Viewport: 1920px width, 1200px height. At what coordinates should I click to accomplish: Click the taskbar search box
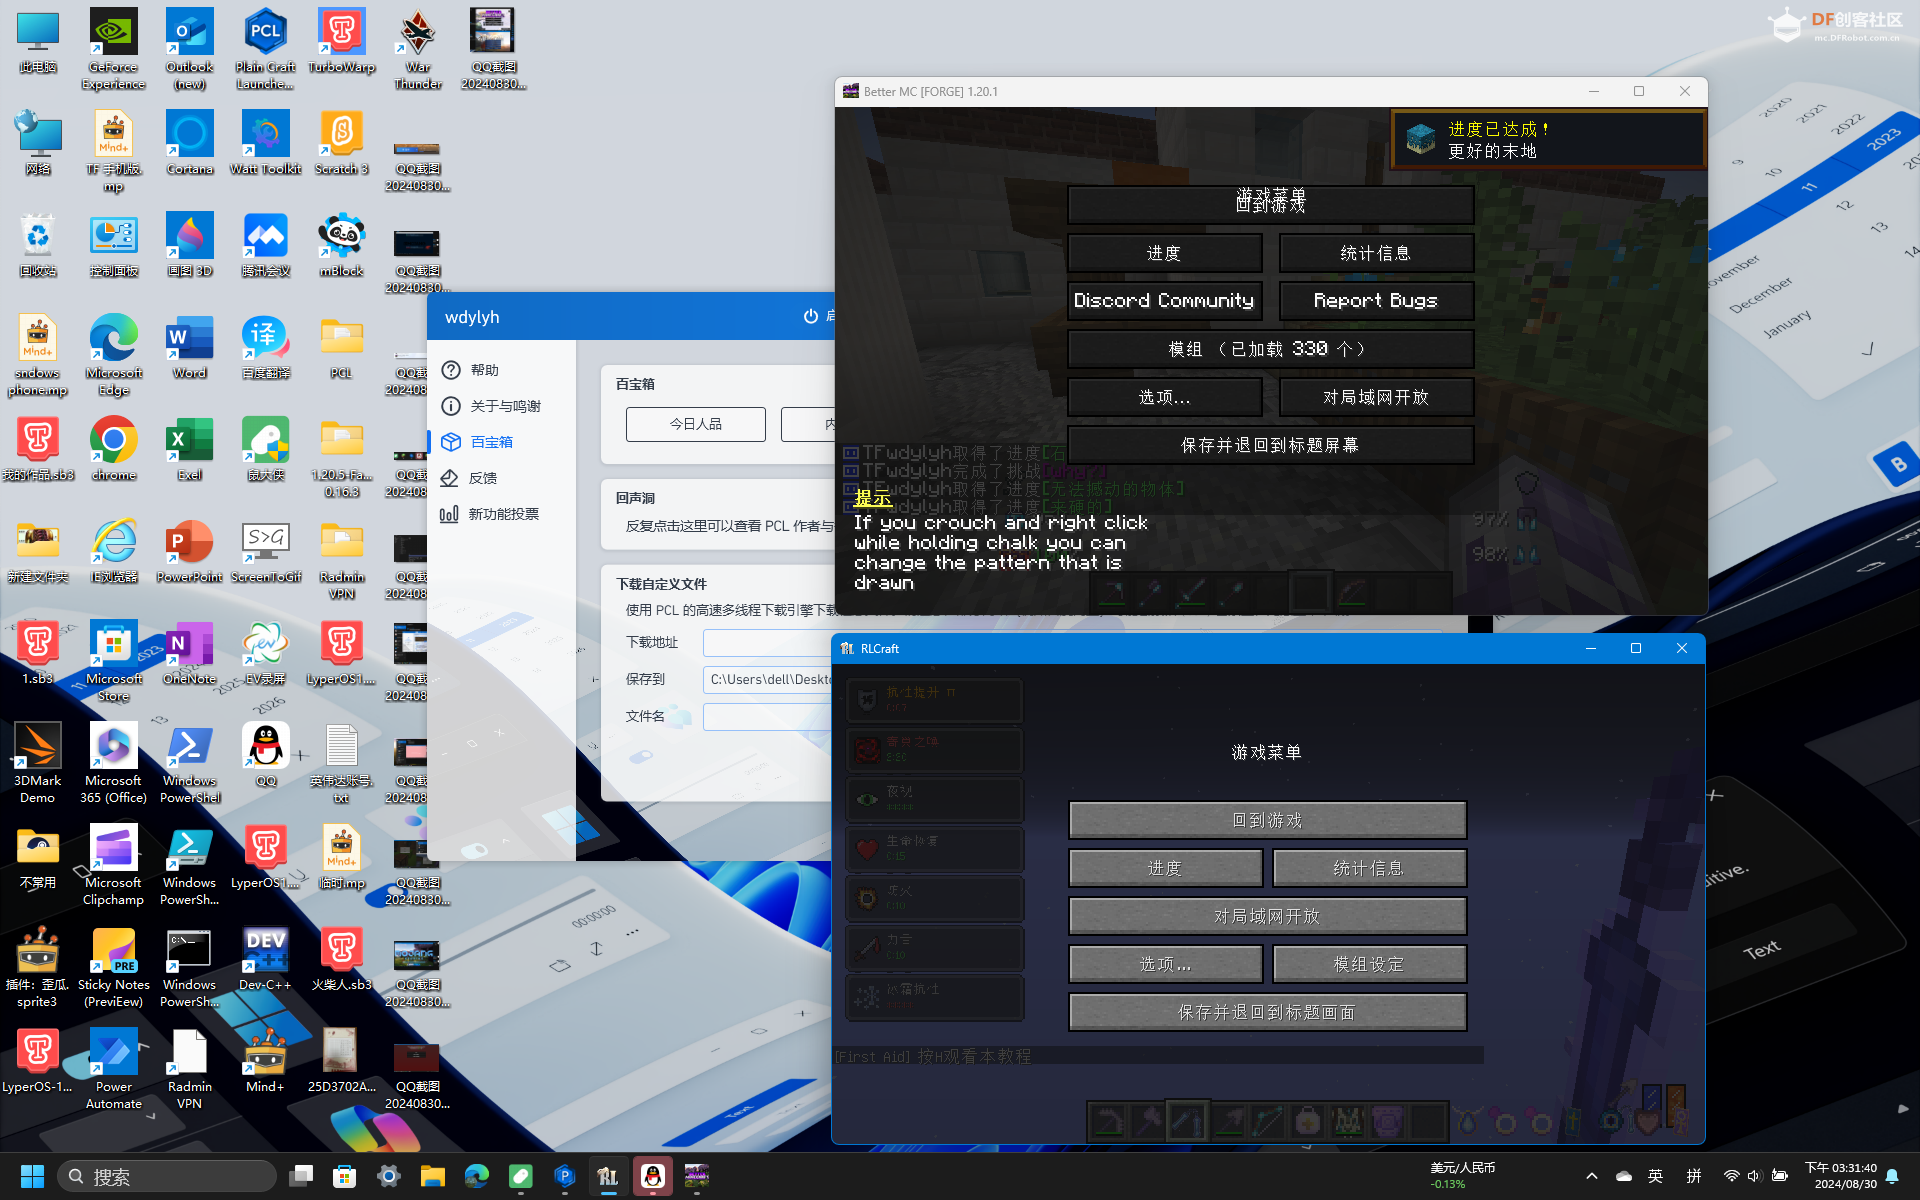pyautogui.click(x=166, y=1176)
